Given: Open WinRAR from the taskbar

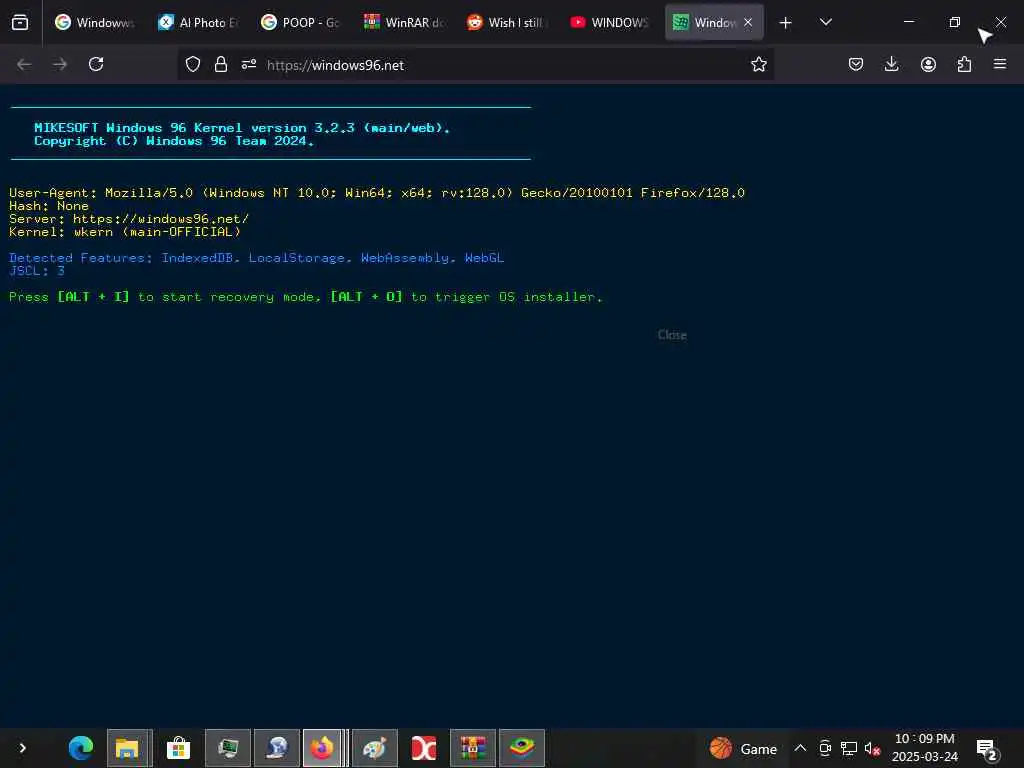Looking at the screenshot, I should [x=473, y=748].
